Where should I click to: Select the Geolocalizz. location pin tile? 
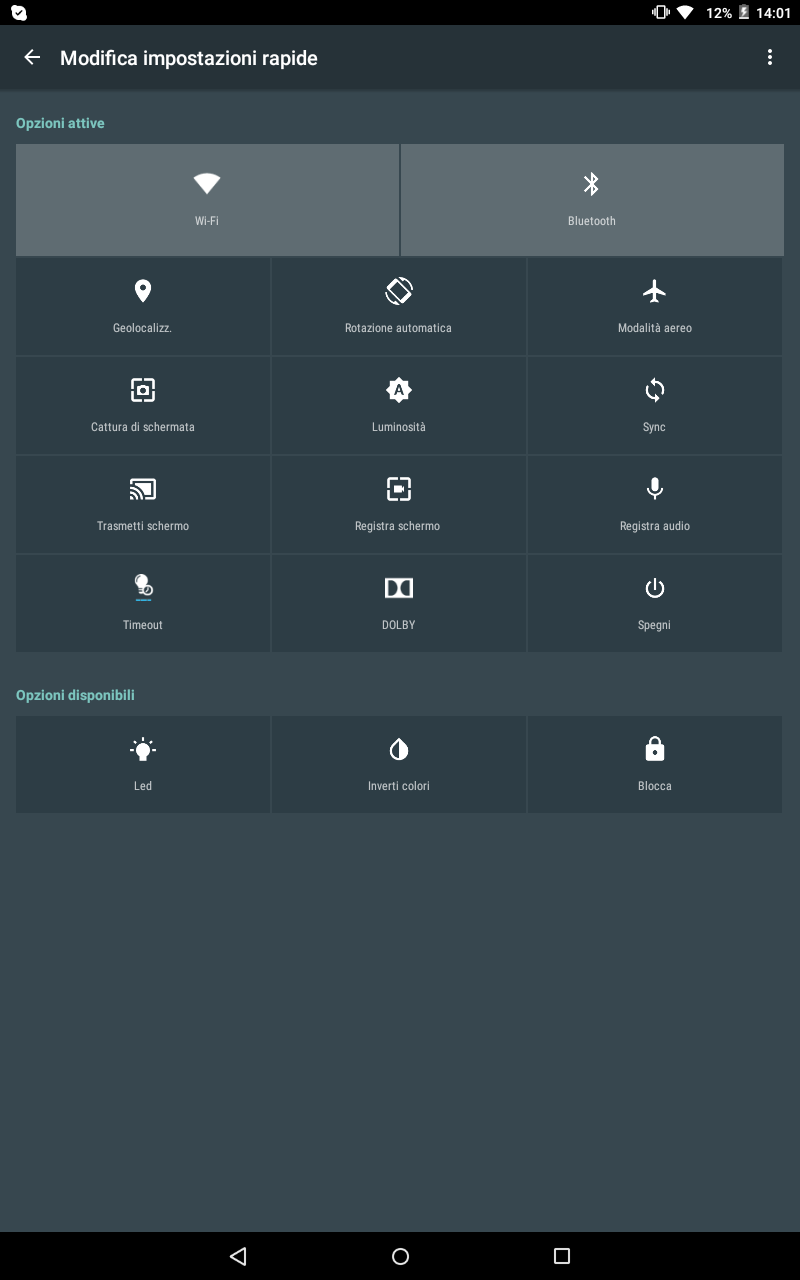click(143, 306)
